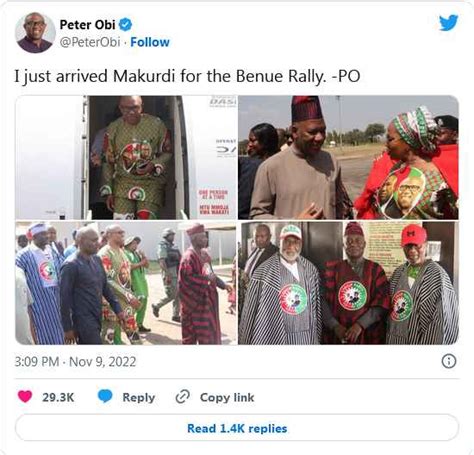474x455 pixels.
Task: Click the tweet text about Makurdi arrival
Action: click(187, 76)
